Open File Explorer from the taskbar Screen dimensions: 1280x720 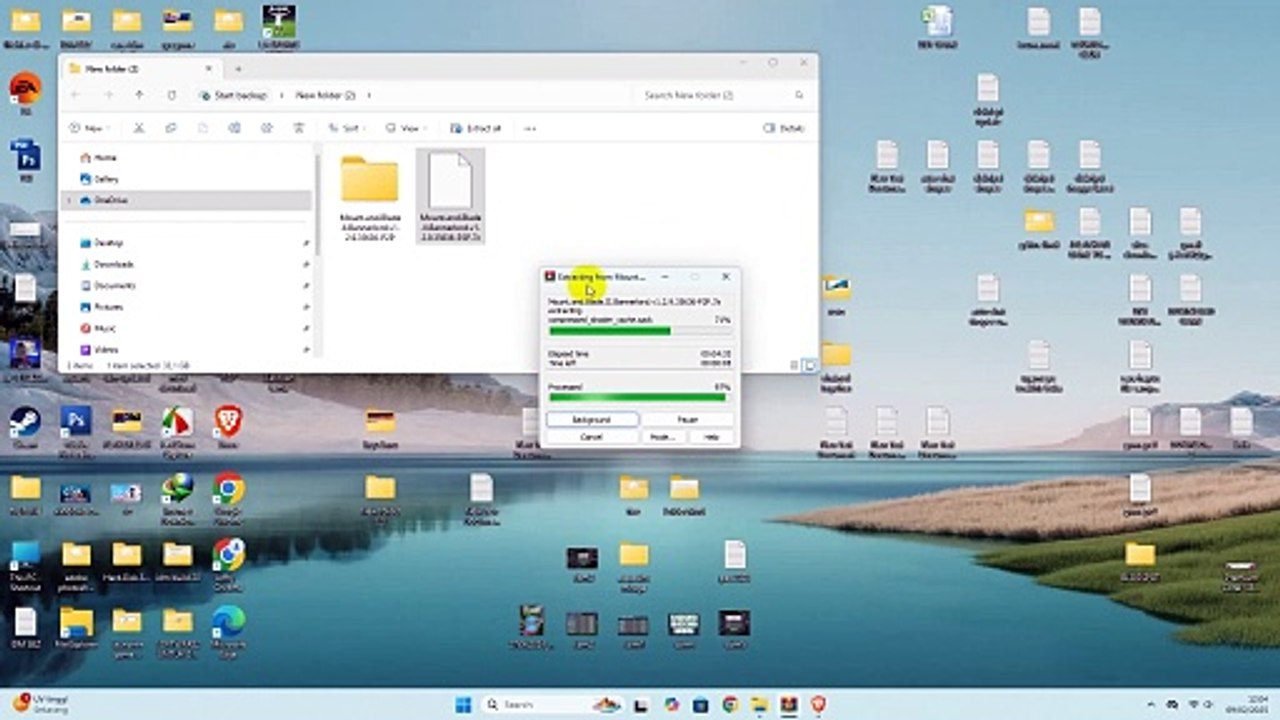(759, 704)
